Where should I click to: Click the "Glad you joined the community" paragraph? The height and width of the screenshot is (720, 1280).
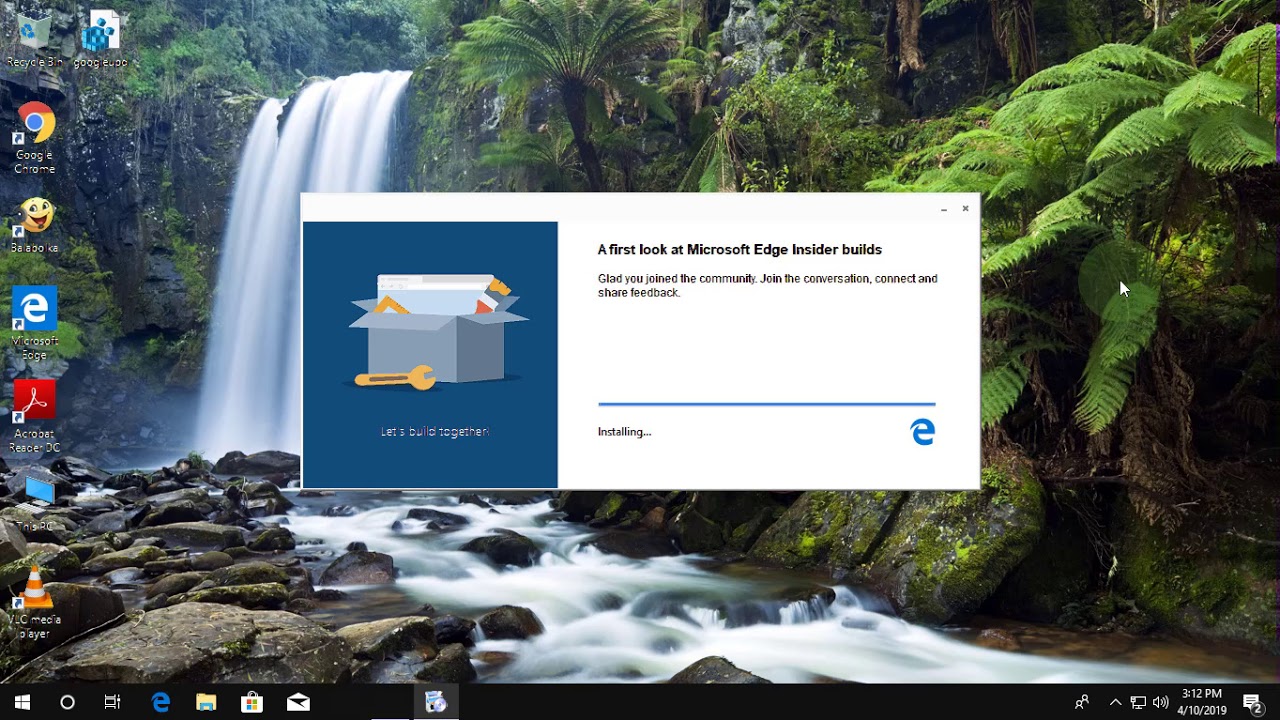(x=768, y=286)
